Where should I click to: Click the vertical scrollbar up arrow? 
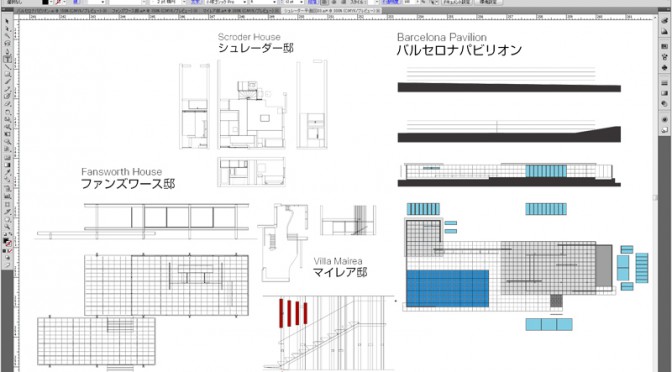[x=655, y=18]
